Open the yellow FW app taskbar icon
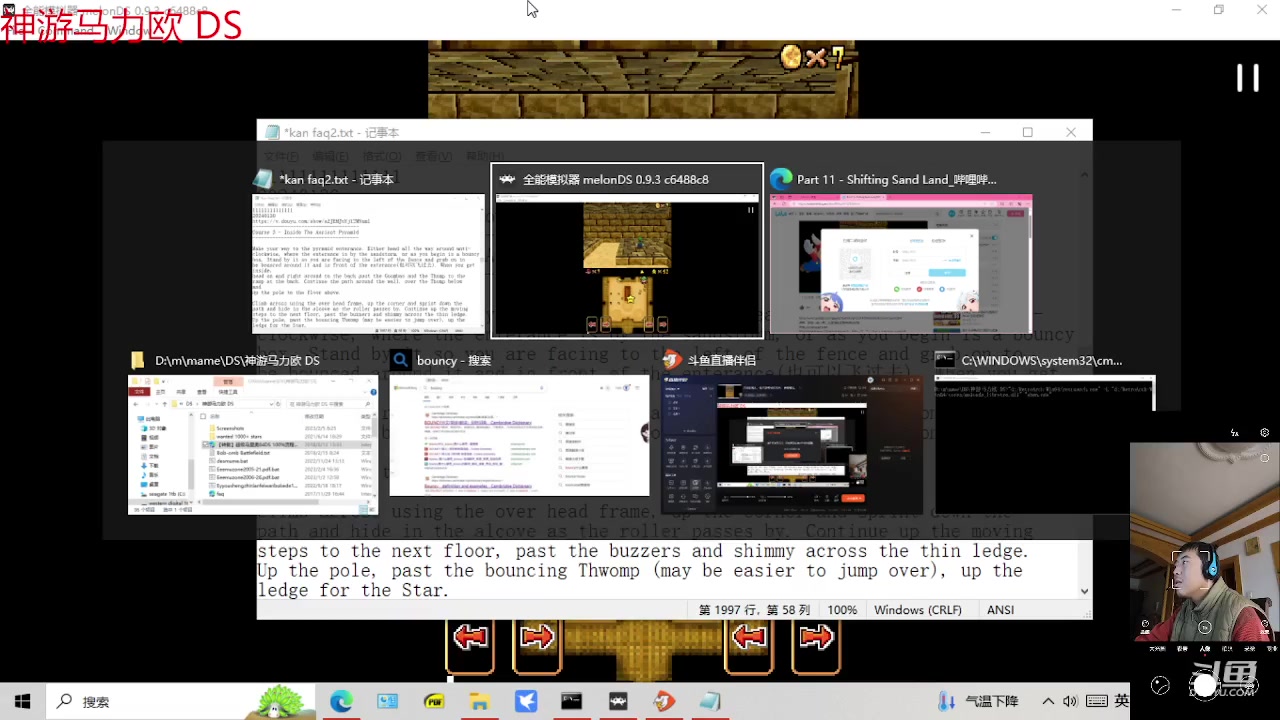 click(434, 701)
